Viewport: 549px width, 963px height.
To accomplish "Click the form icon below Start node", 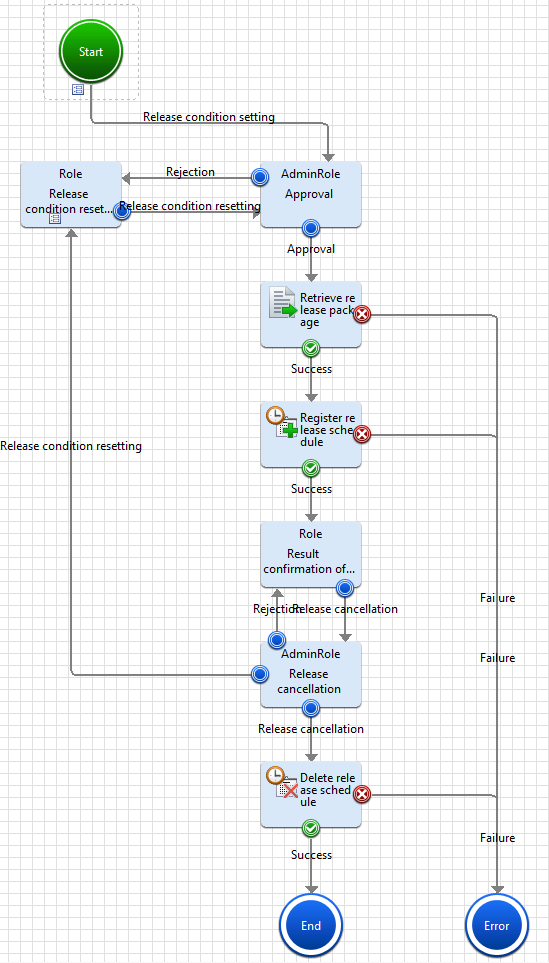I will point(78,90).
